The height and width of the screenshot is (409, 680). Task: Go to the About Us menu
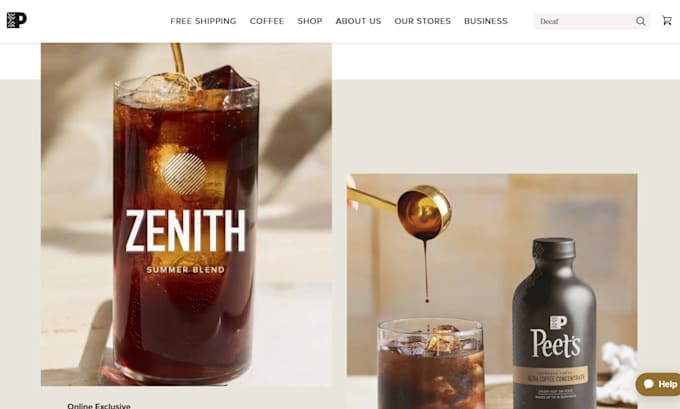coord(358,21)
